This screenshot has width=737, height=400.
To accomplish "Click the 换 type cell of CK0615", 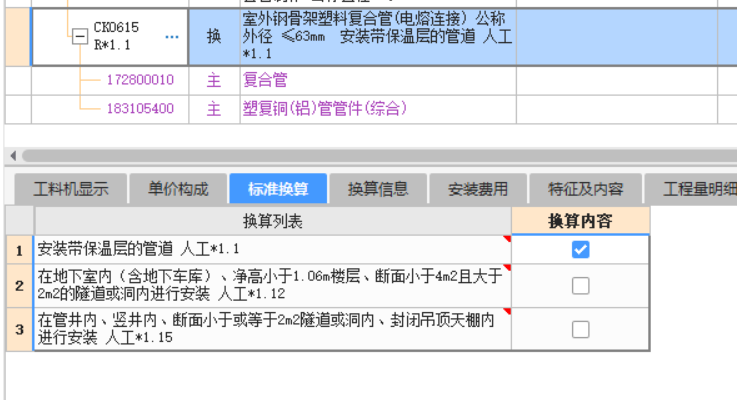I will point(214,36).
